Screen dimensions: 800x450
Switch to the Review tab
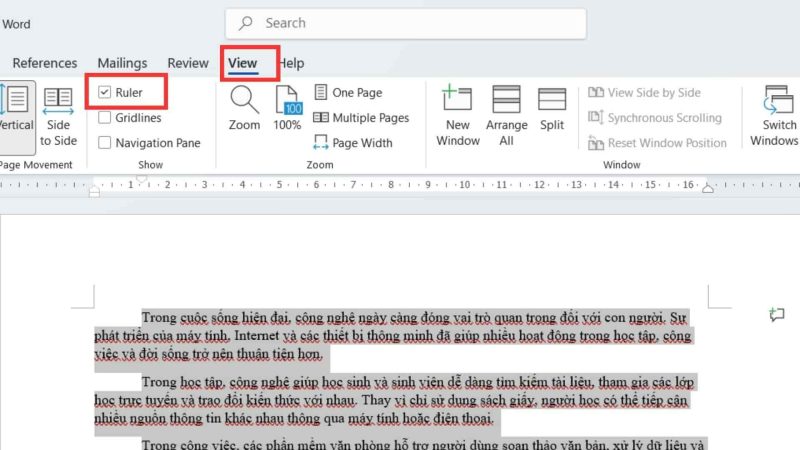(188, 63)
